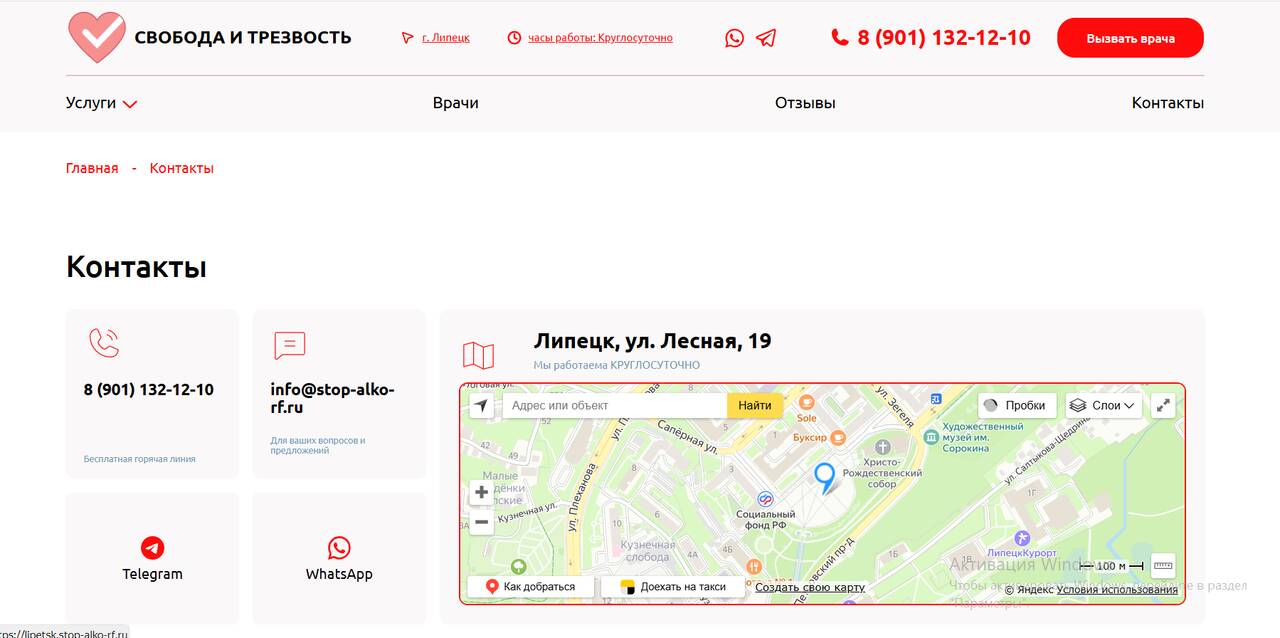Open the Отзывы menu item

click(805, 103)
